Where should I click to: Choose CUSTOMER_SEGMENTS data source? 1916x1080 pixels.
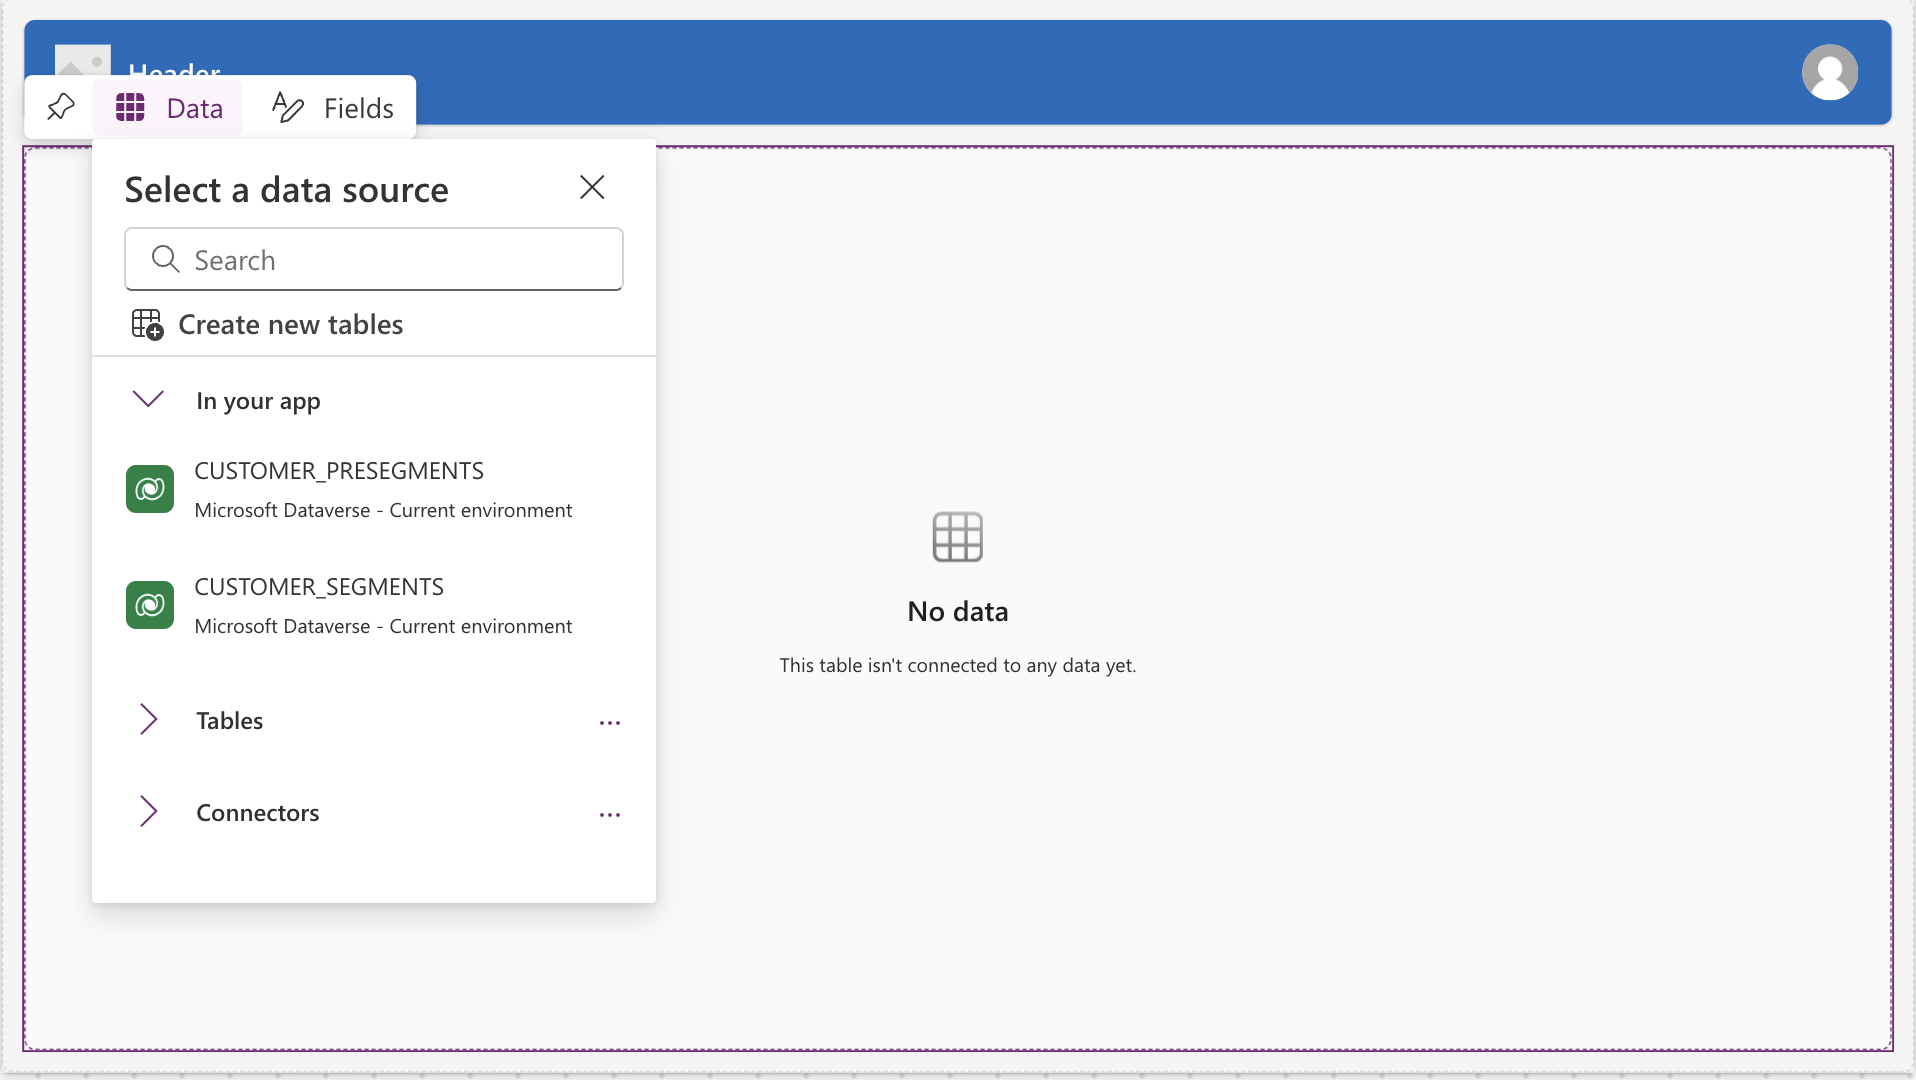click(x=320, y=587)
